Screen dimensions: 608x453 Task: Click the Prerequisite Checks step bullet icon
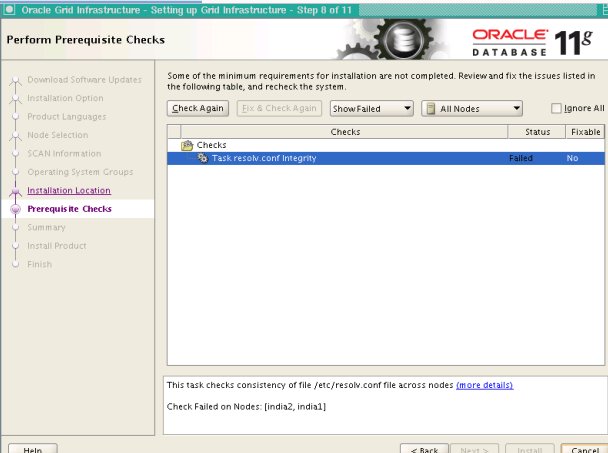click(16, 209)
